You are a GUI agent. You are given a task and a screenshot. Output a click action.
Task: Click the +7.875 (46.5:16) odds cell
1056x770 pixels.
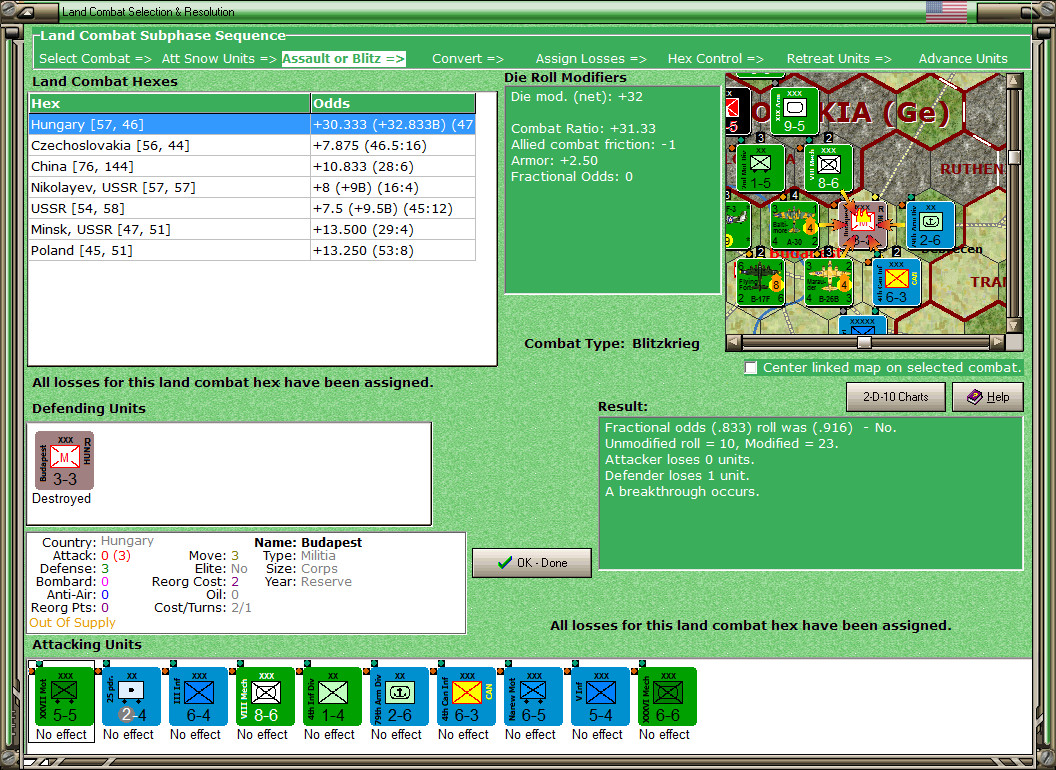point(393,146)
